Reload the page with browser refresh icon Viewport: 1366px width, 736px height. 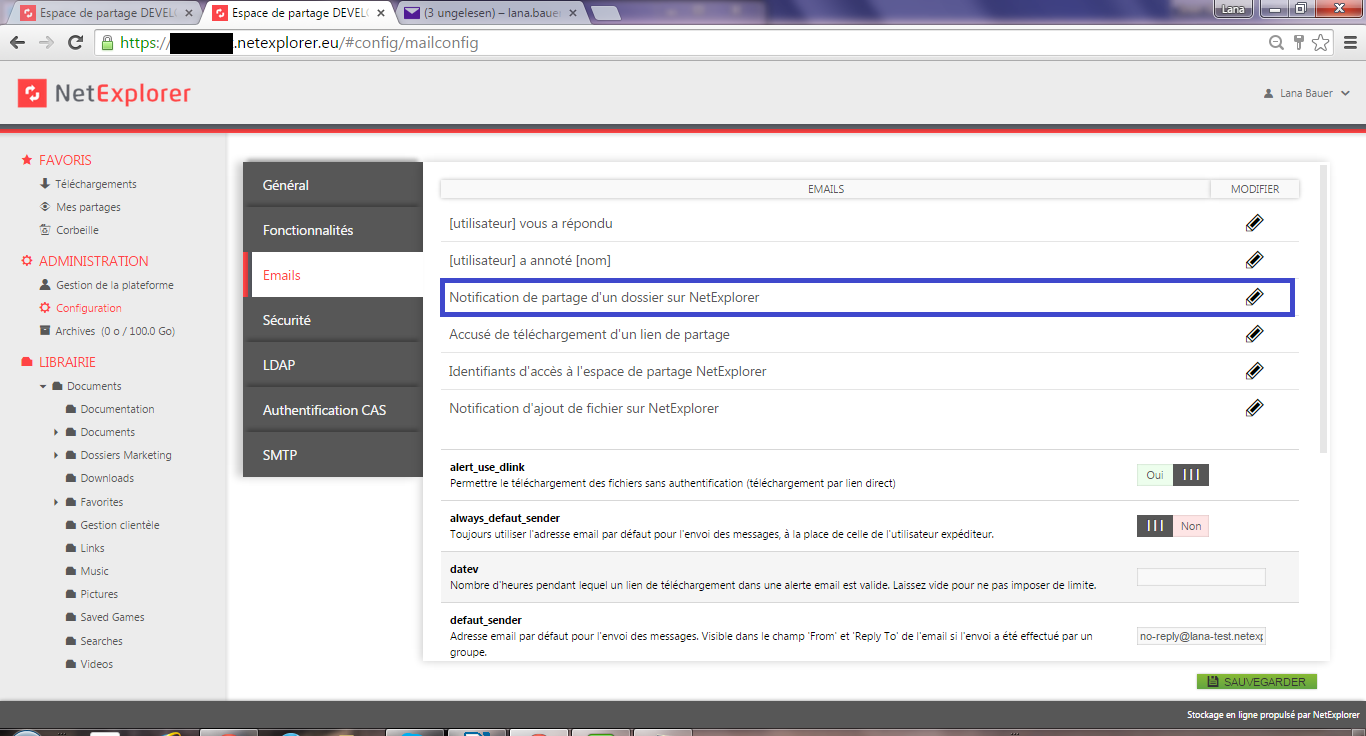[75, 43]
